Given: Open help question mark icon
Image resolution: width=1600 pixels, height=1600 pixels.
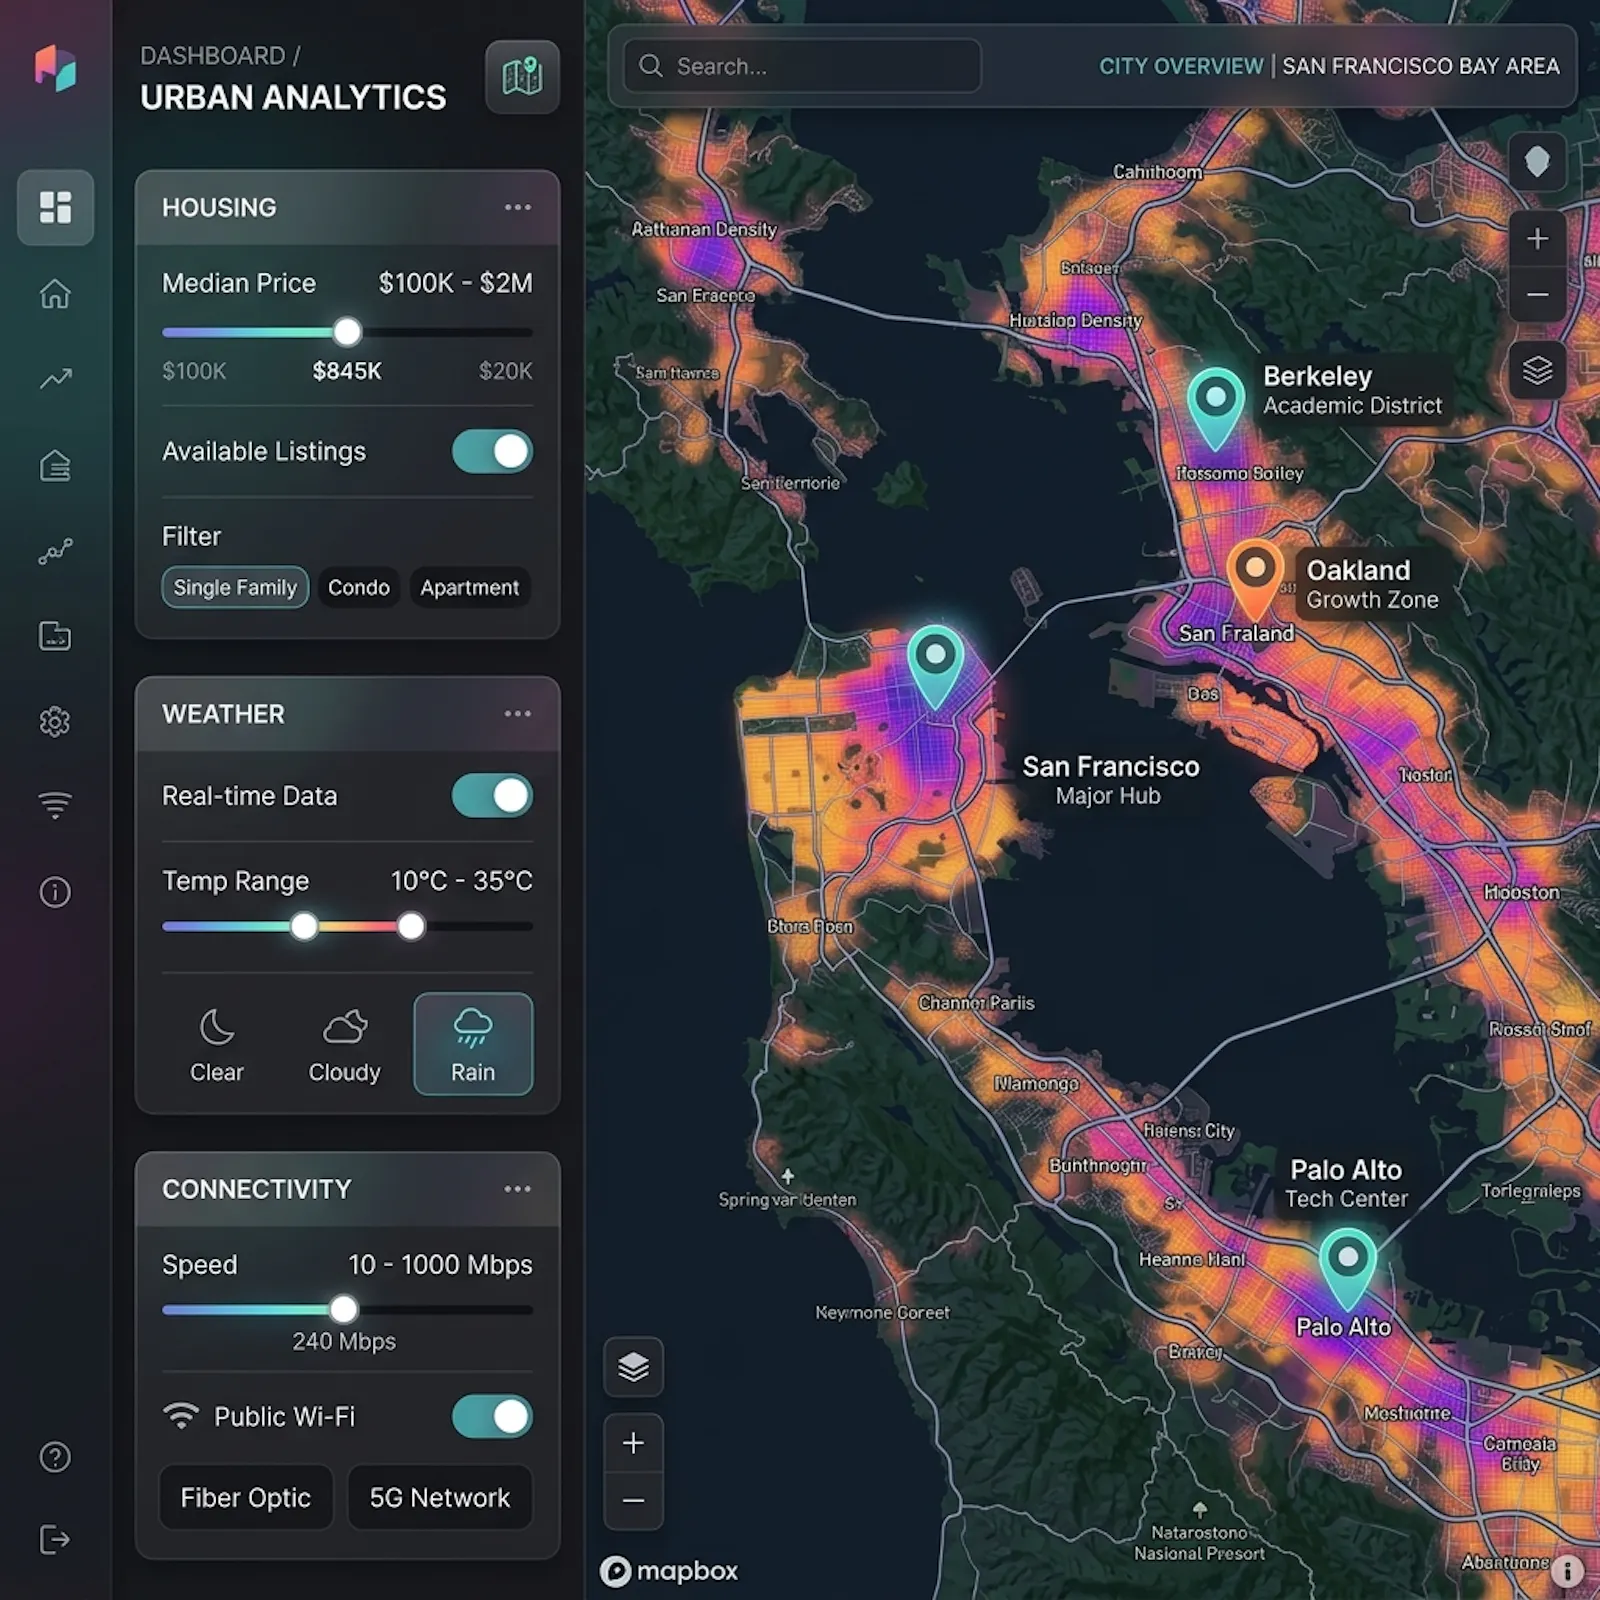Looking at the screenshot, I should point(55,1457).
